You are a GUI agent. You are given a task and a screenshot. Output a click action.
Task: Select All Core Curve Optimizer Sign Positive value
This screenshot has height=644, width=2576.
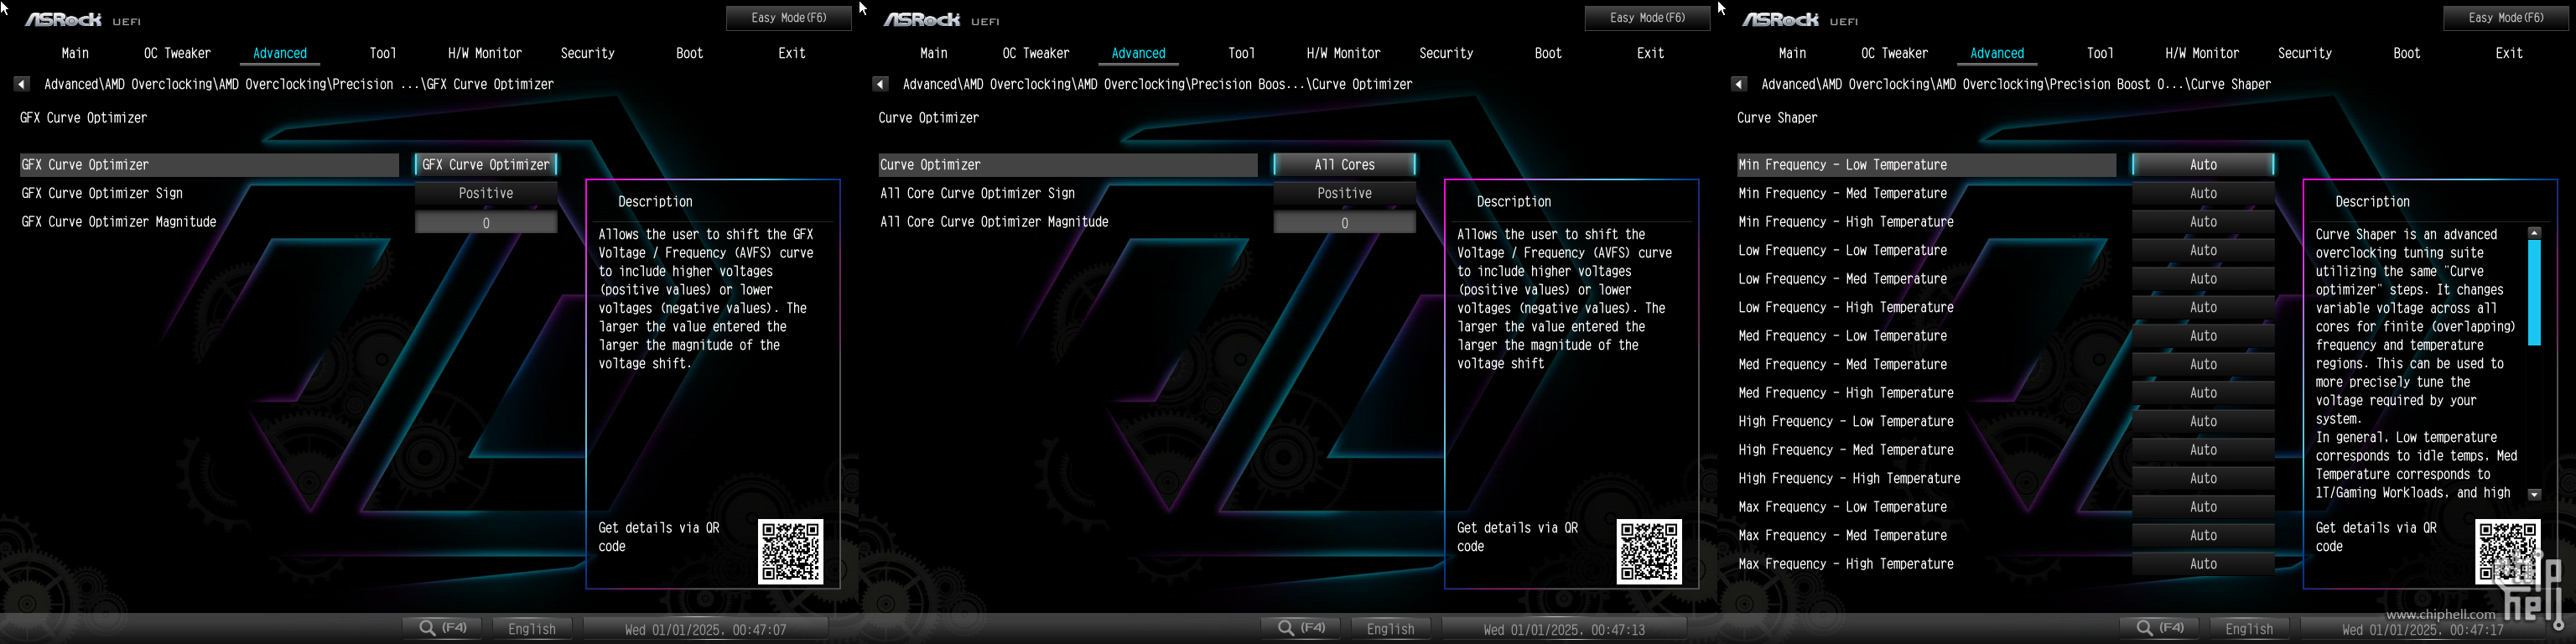tap(1344, 194)
